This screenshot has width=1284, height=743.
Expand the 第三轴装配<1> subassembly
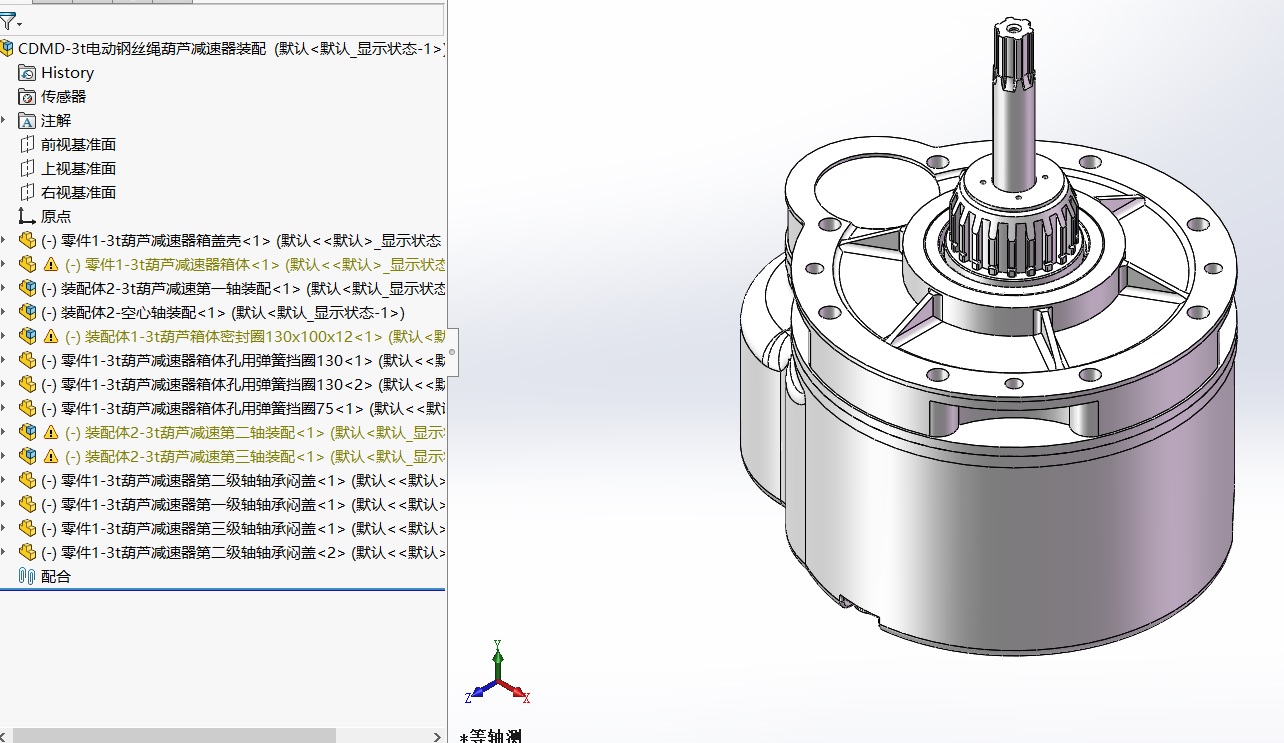4,456
